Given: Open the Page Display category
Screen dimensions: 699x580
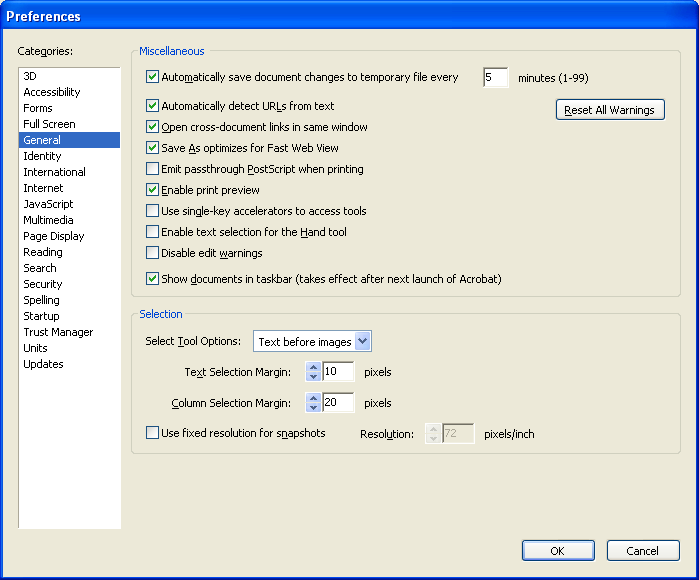Looking at the screenshot, I should [x=54, y=236].
